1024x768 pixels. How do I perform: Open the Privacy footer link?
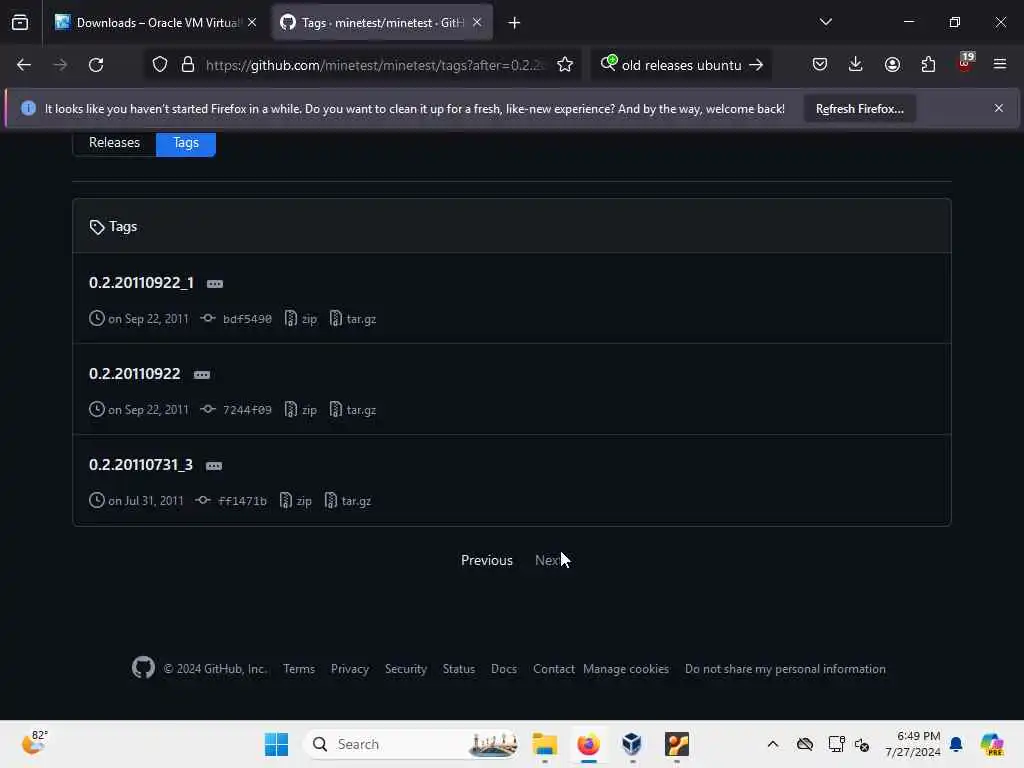click(x=349, y=669)
